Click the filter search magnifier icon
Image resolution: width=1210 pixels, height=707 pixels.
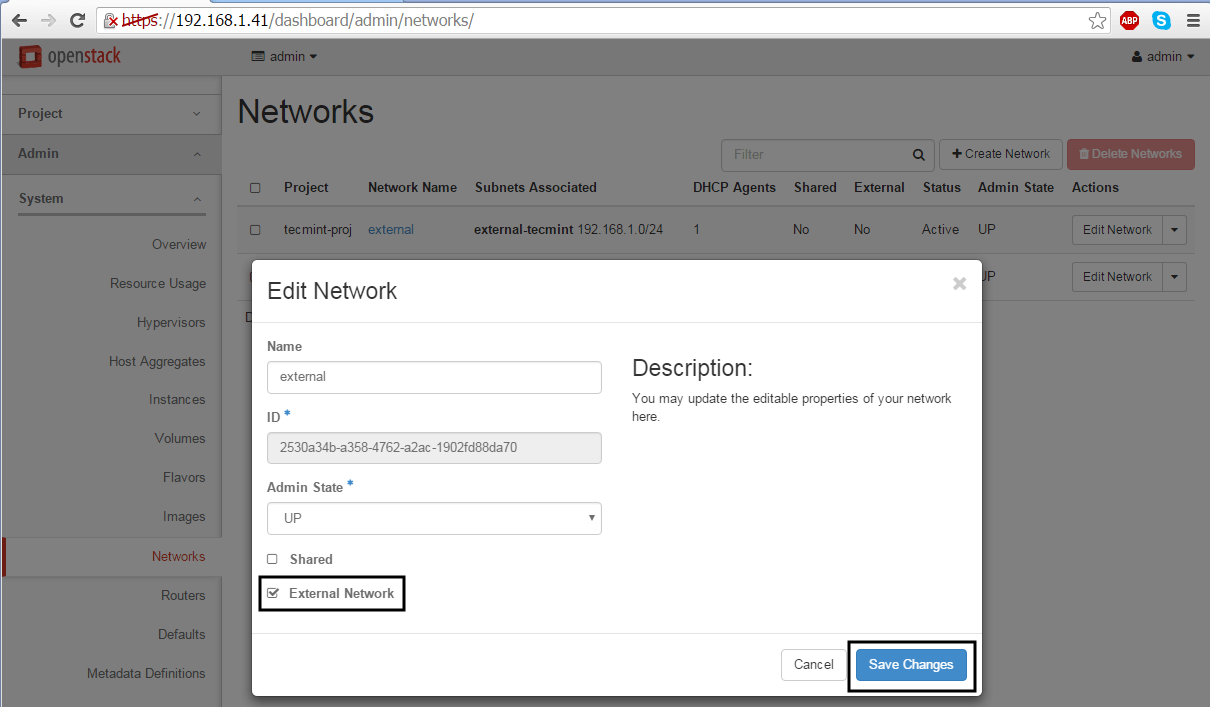(x=918, y=155)
